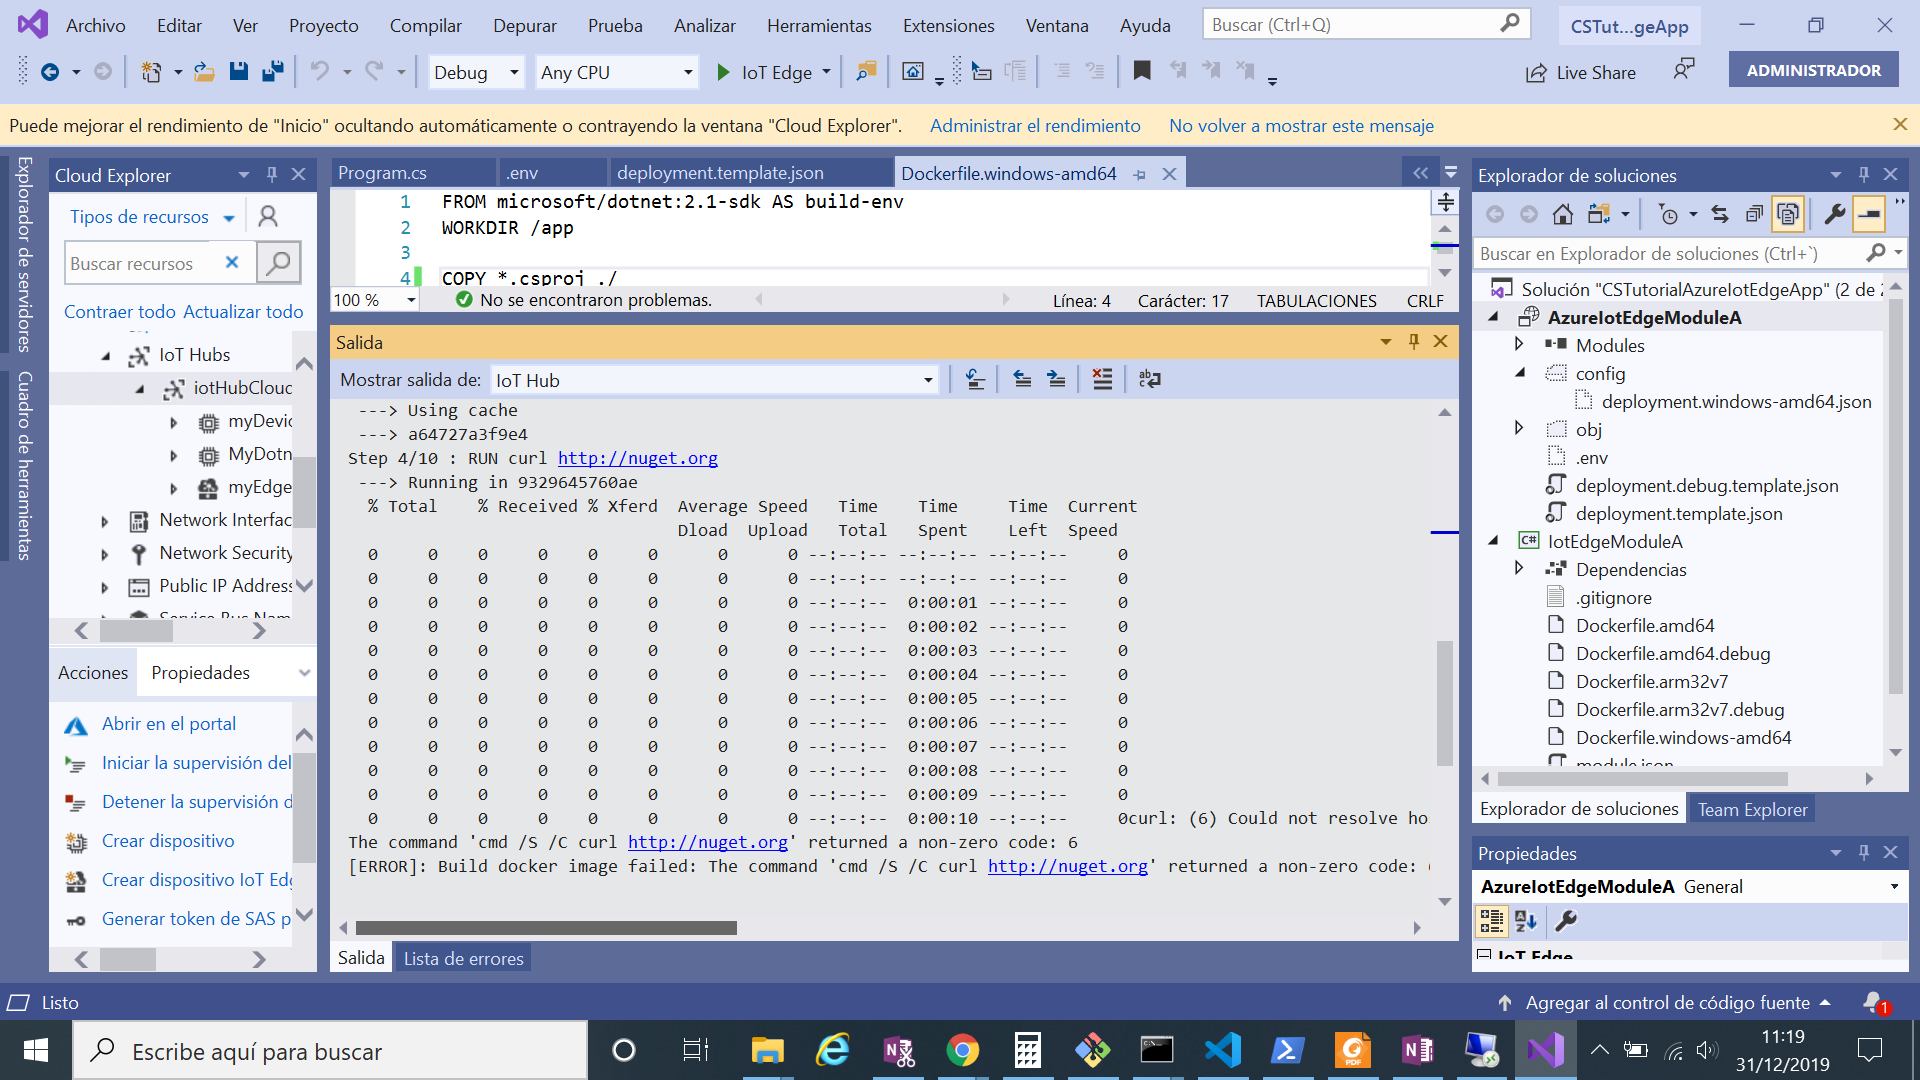Open the Depurar menu
Screen dimensions: 1920x1080
coord(524,25)
